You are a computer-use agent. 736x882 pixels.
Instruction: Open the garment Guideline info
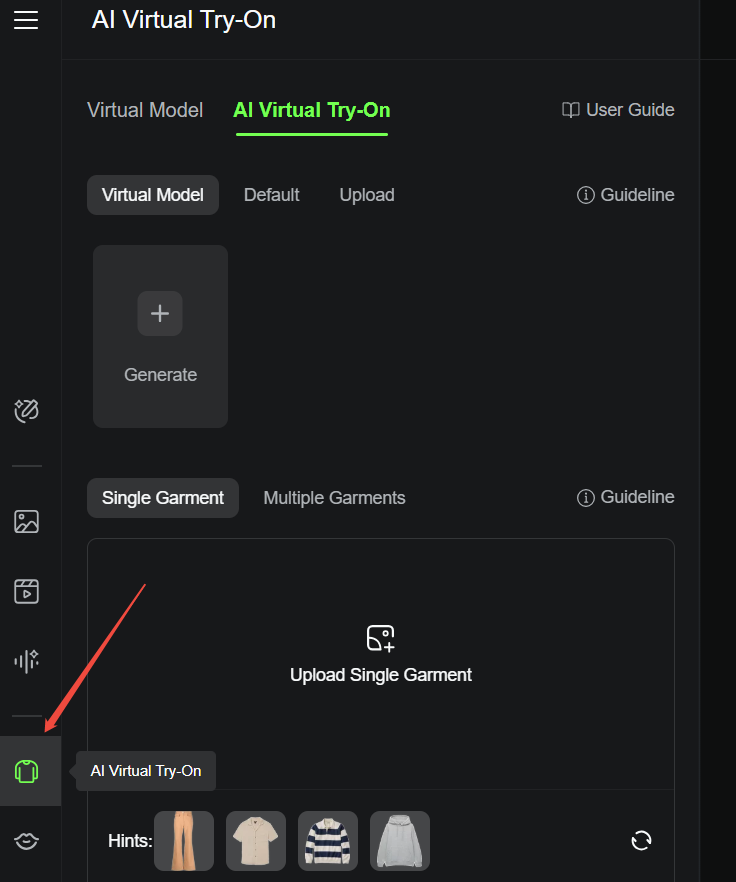[x=626, y=497]
